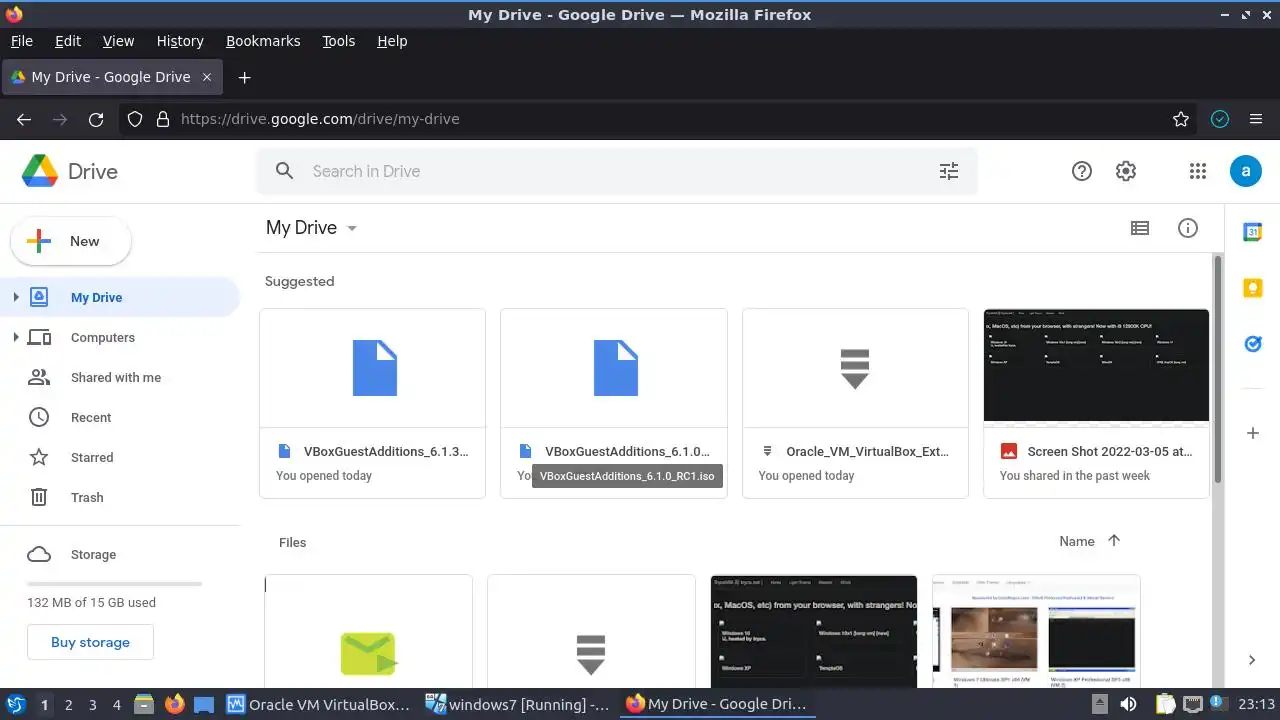Launch Firefox from taskbar launcher

pyautogui.click(x=174, y=704)
